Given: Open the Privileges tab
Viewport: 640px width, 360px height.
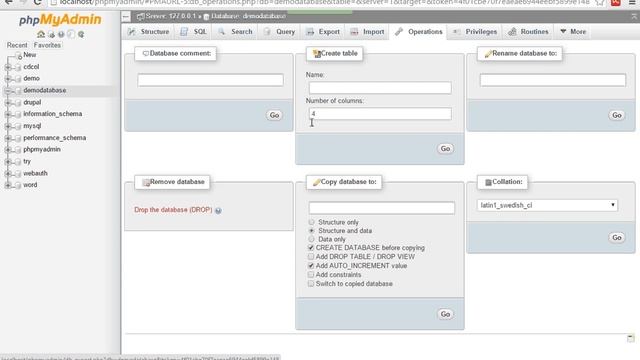Looking at the screenshot, I should click(x=475, y=32).
